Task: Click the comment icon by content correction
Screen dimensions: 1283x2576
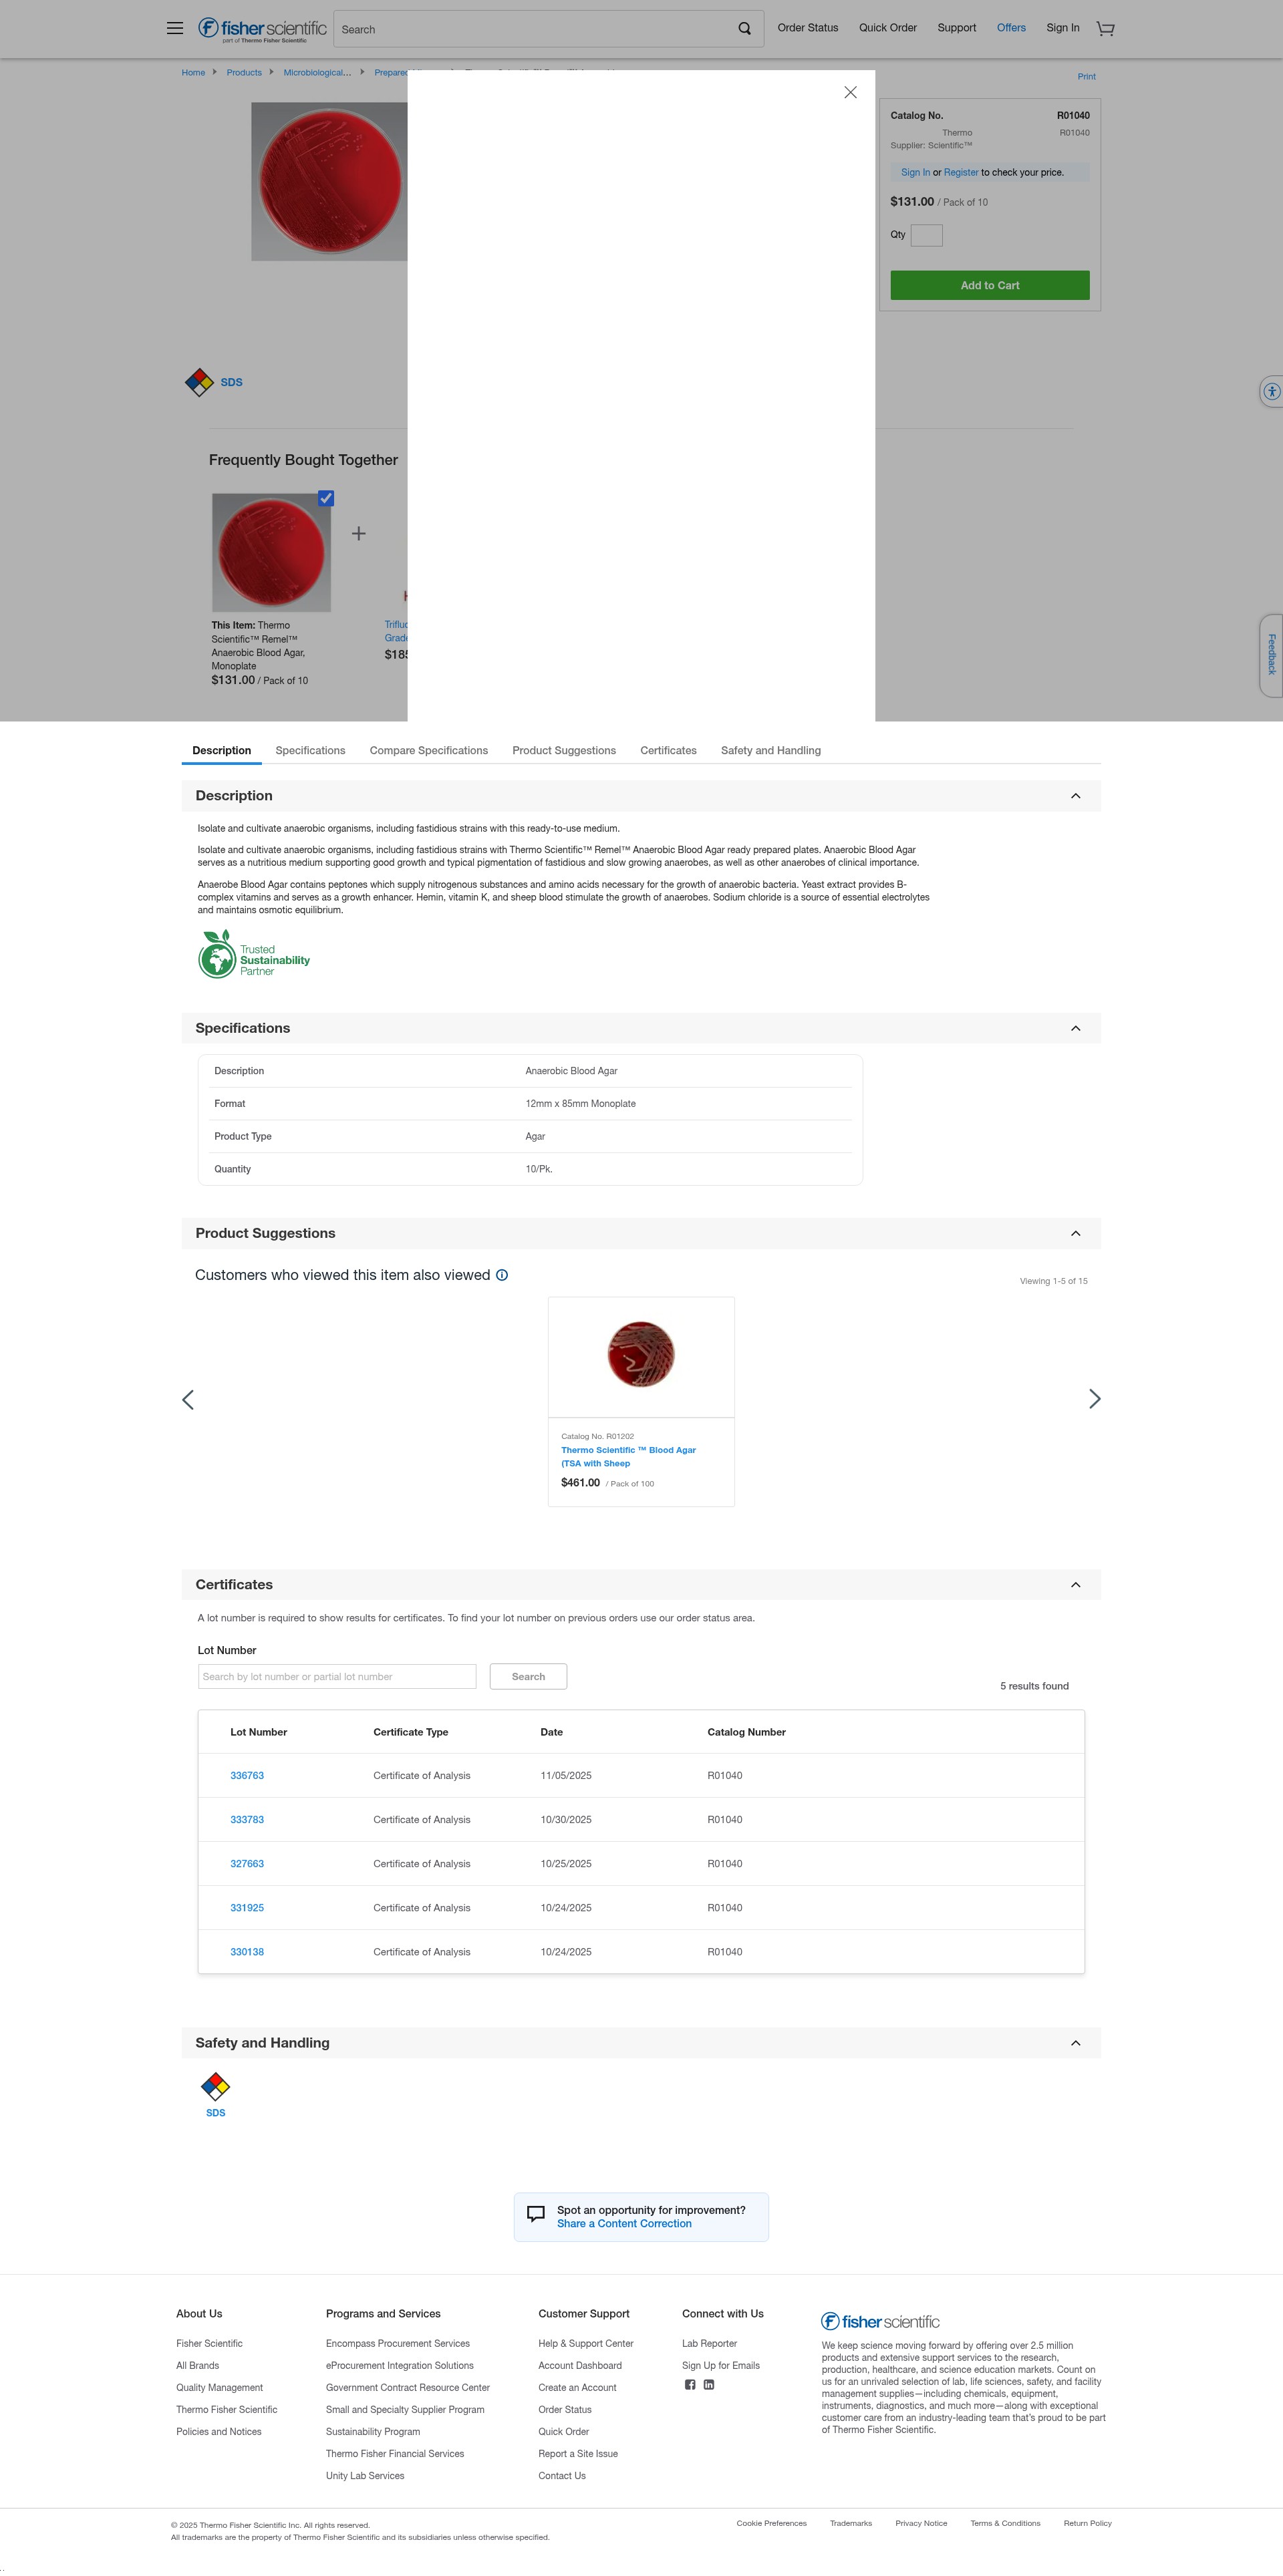Action: [x=536, y=2214]
